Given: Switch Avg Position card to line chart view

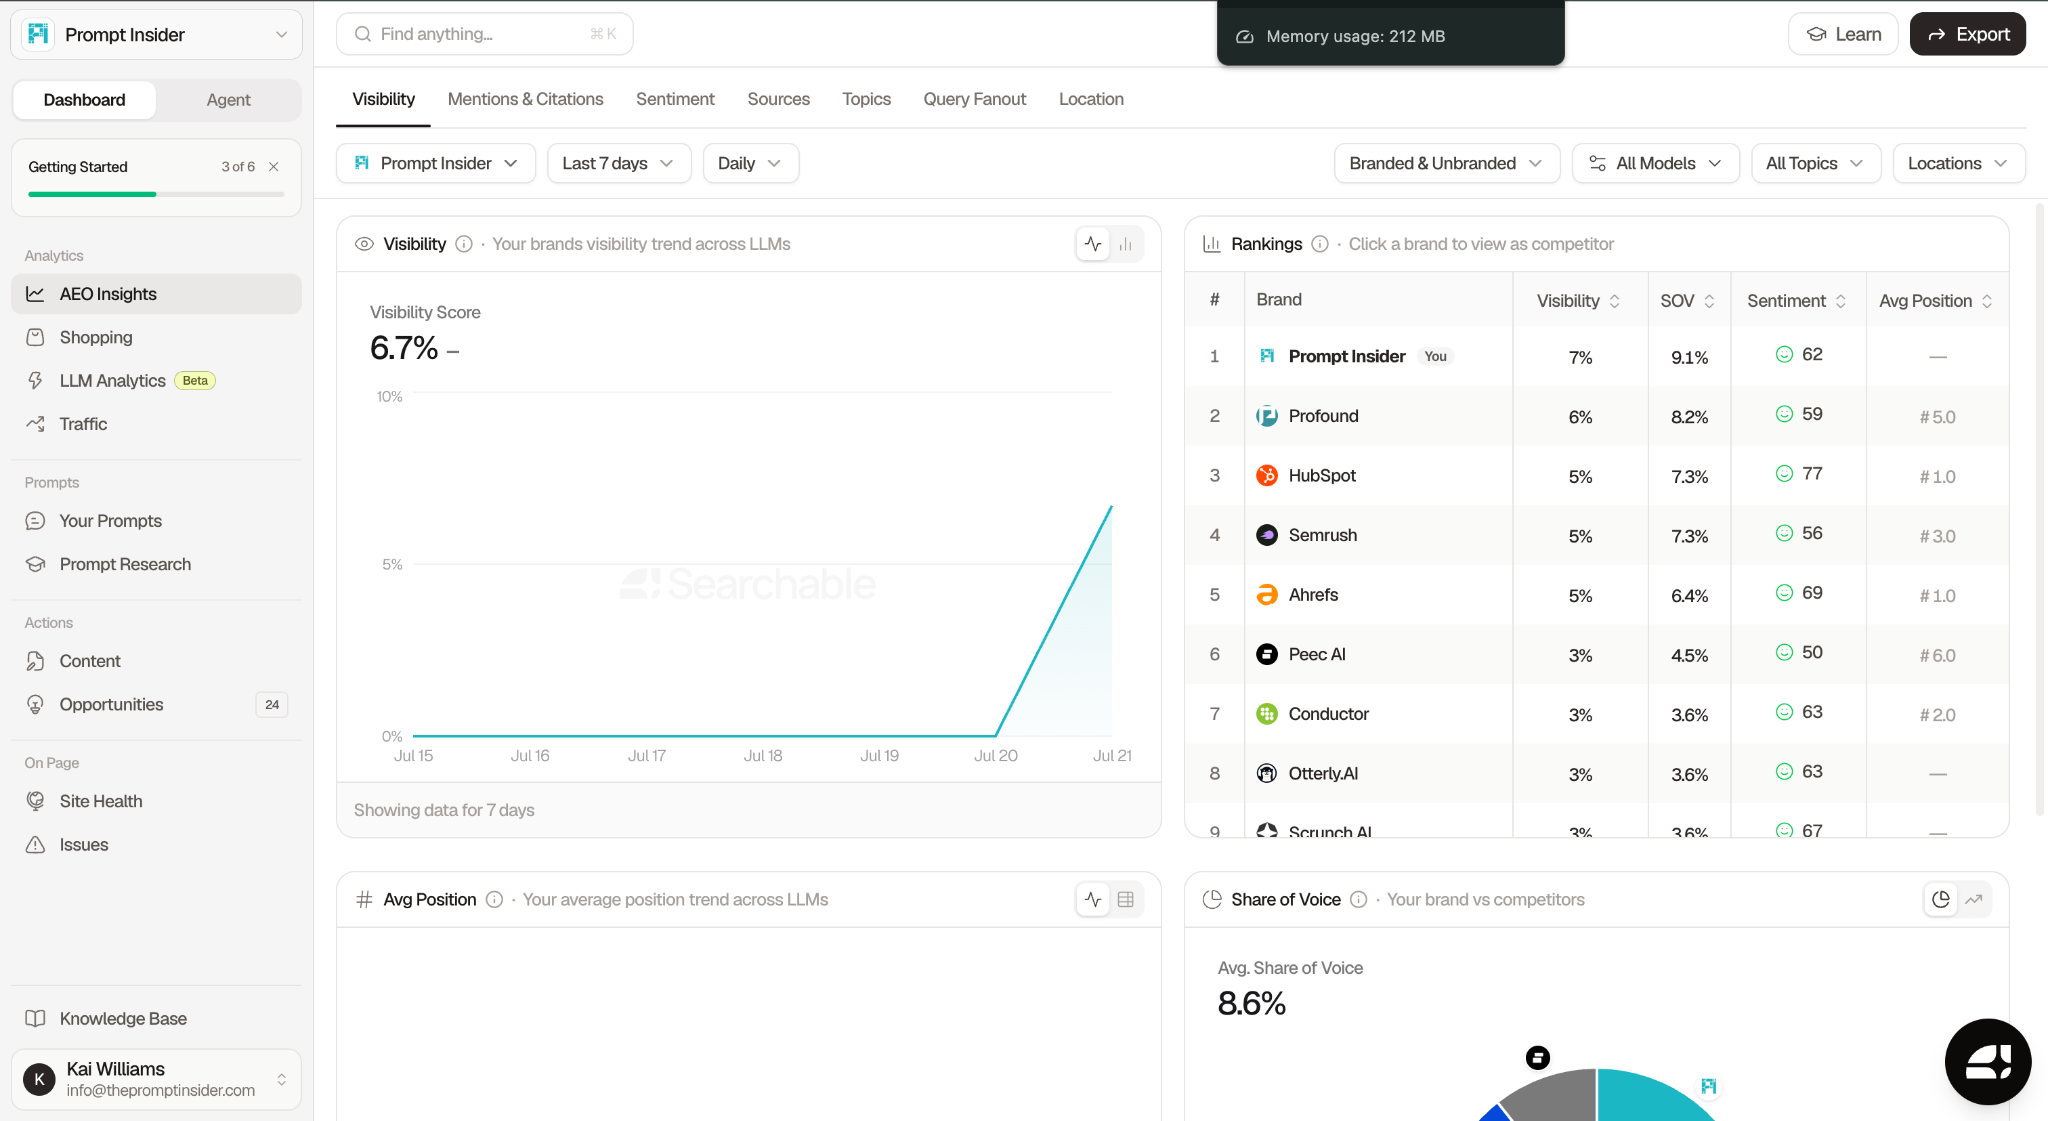Looking at the screenshot, I should (x=1093, y=899).
